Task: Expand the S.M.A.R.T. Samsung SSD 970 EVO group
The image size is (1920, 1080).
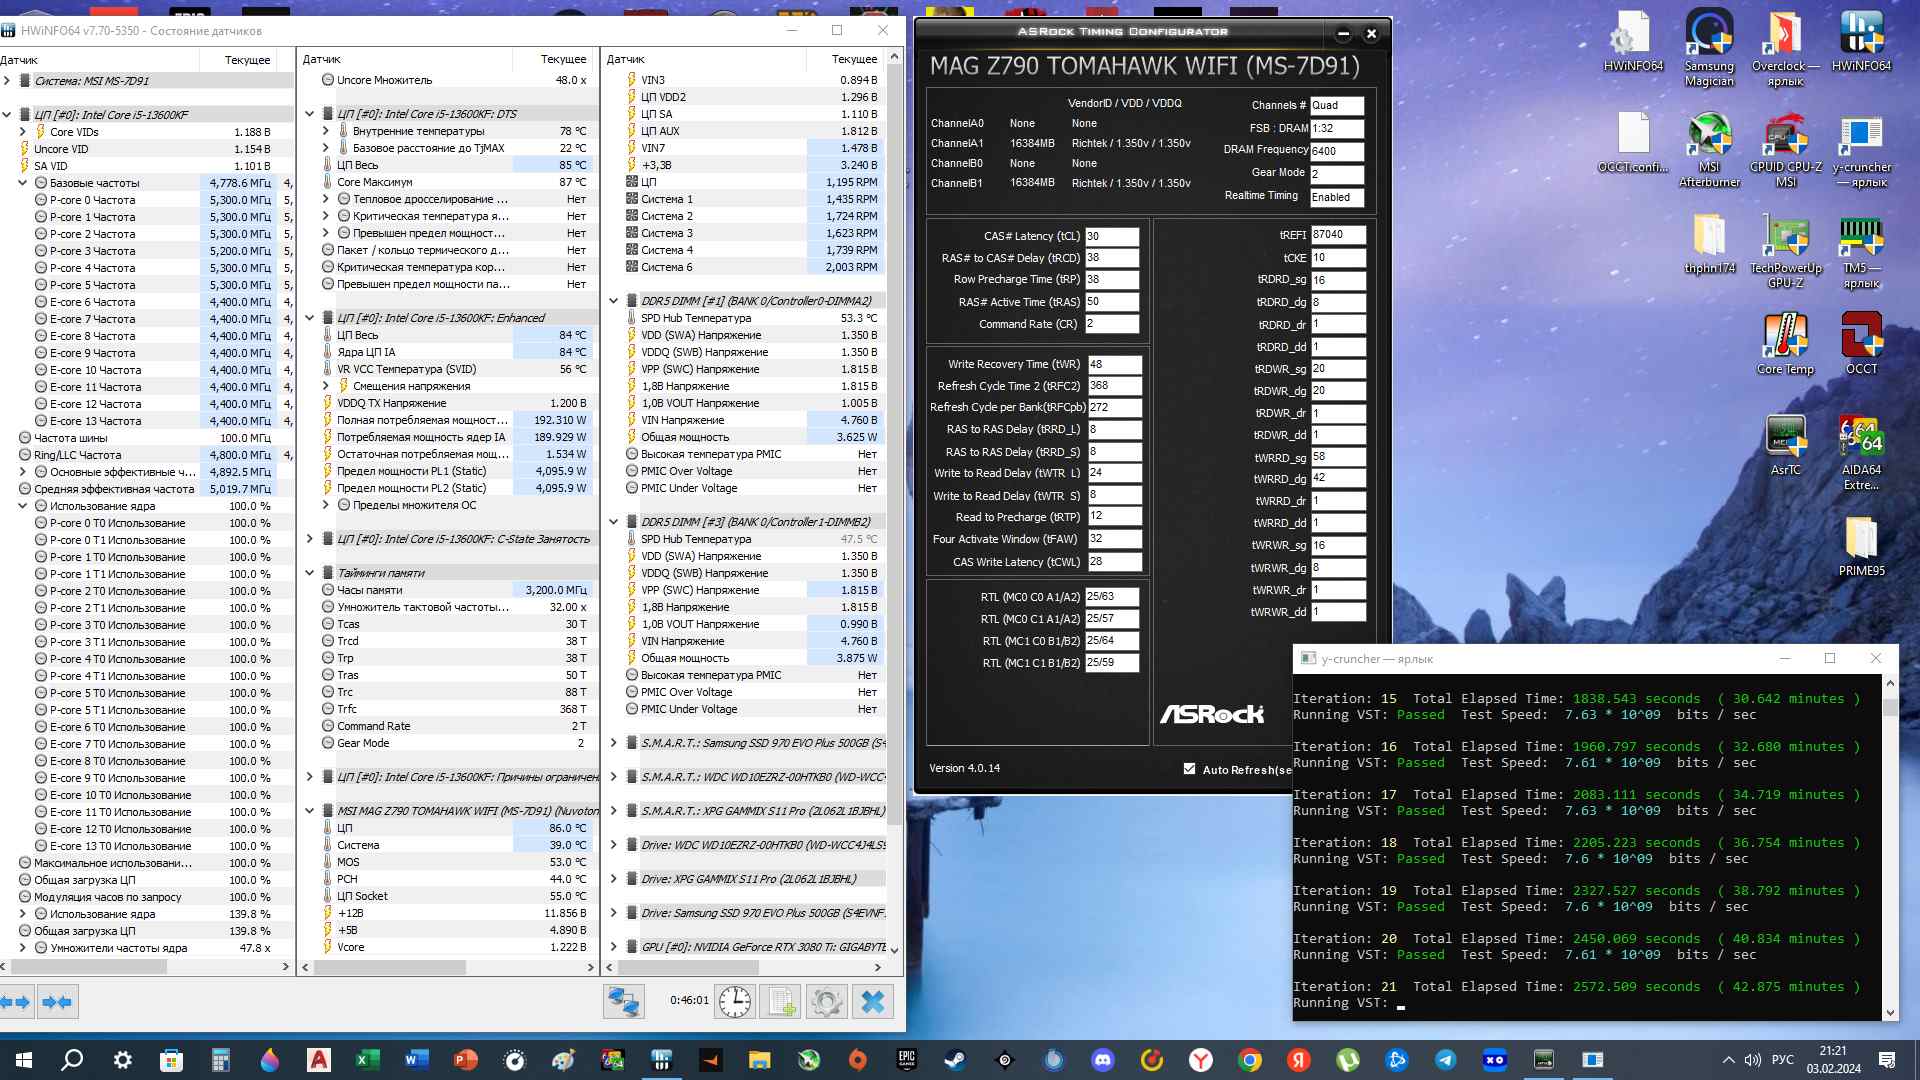Action: pyautogui.click(x=614, y=743)
